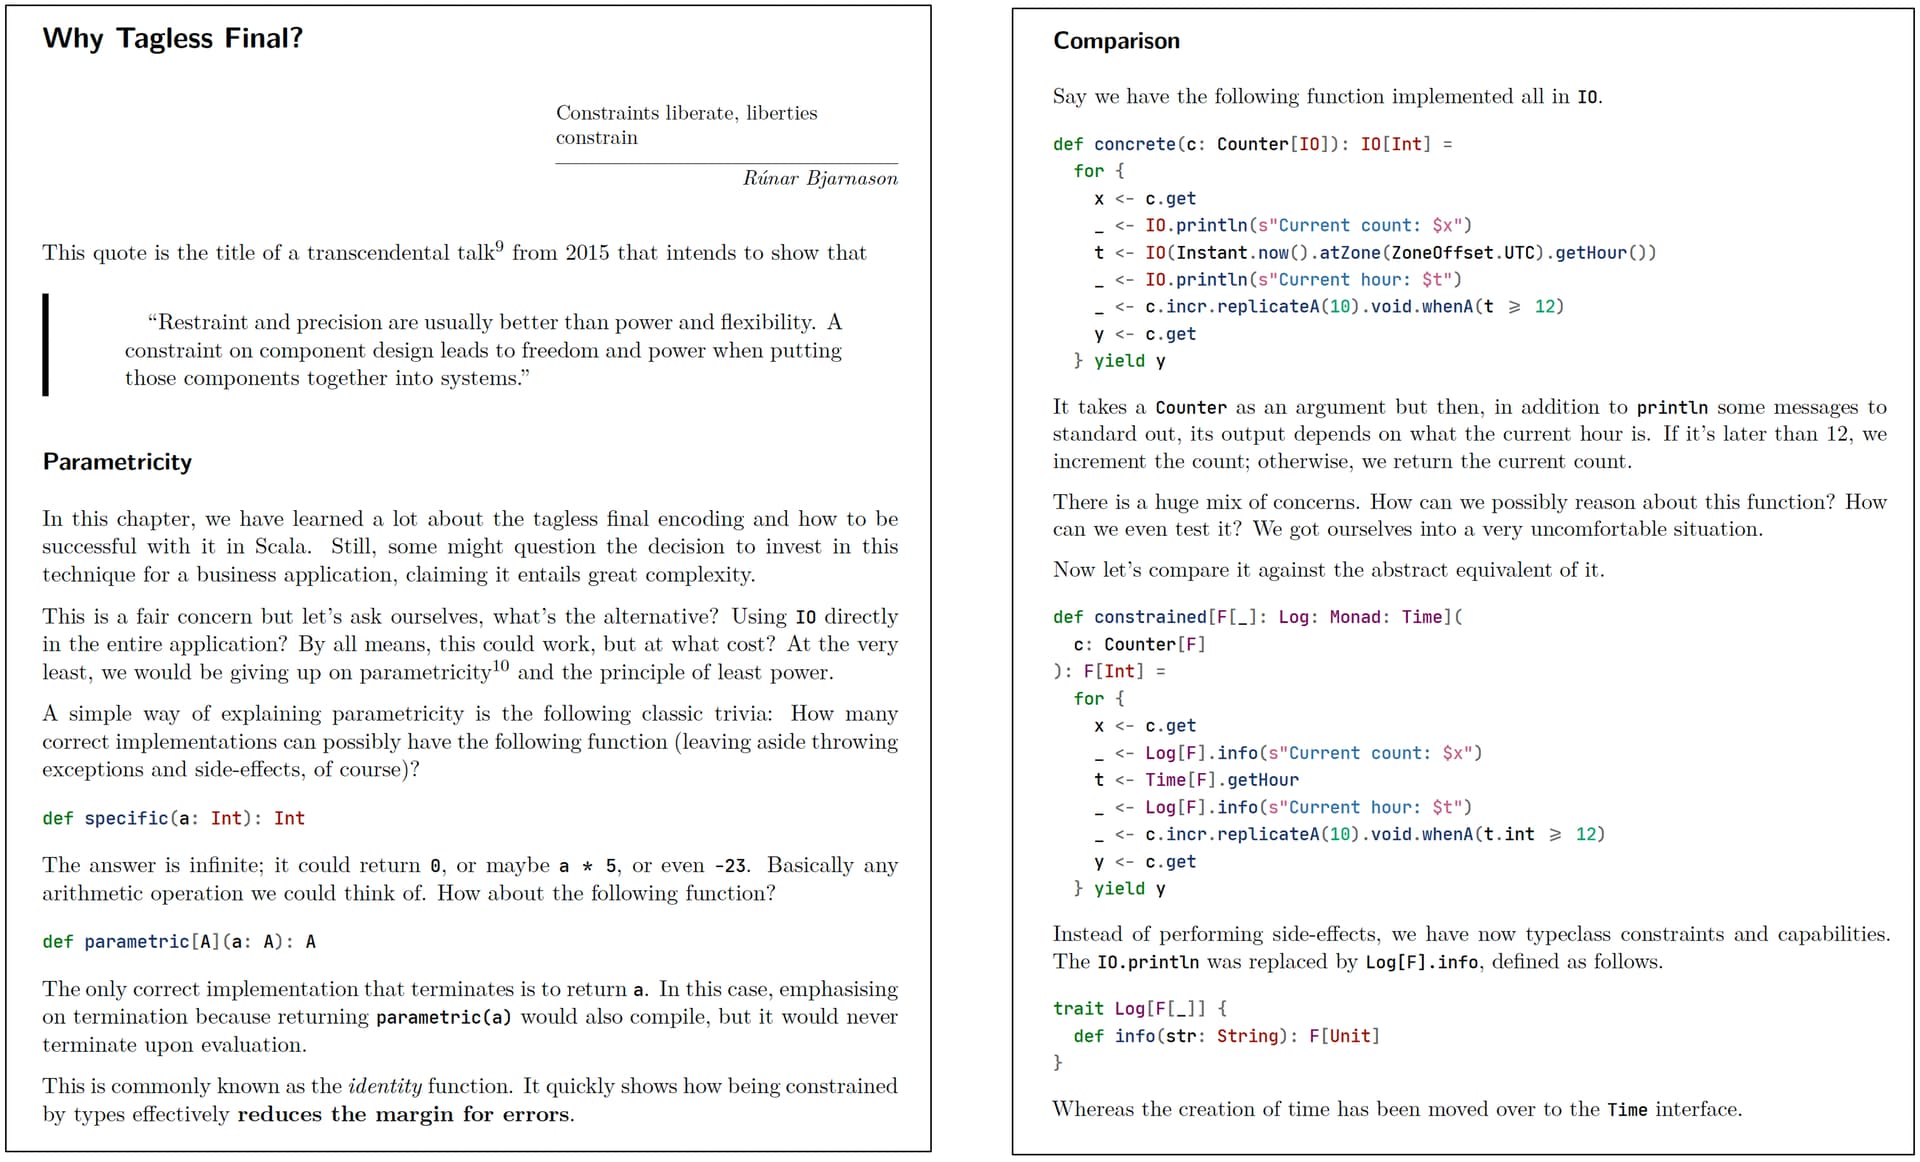Click footnote 10 after parametricity

501,665
